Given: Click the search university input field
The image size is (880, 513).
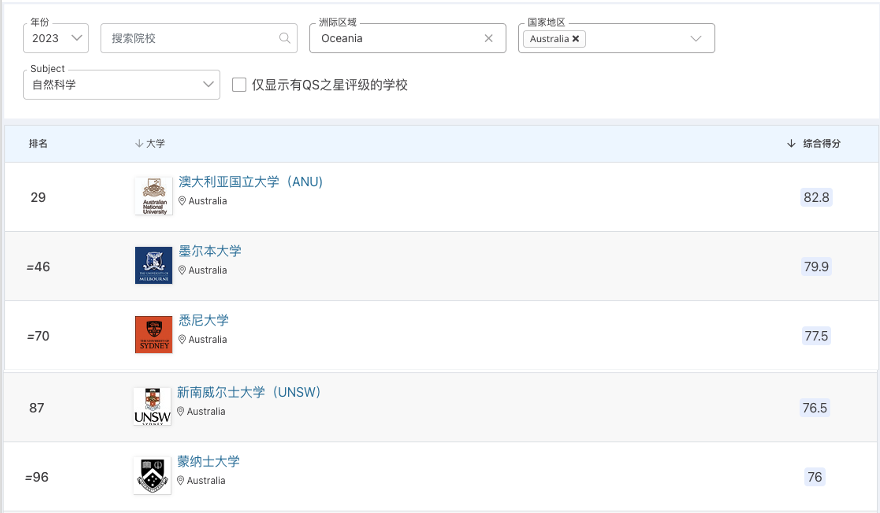Looking at the screenshot, I should [x=199, y=38].
